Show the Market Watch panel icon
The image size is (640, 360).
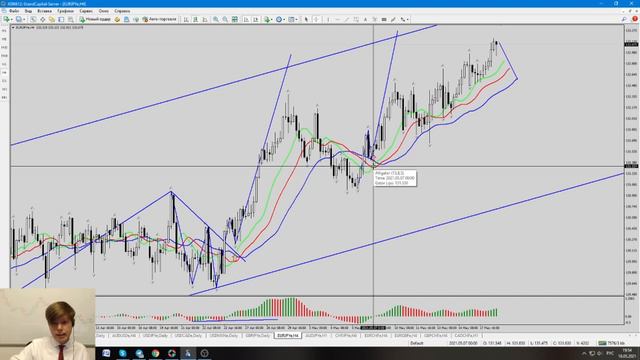tap(33, 19)
